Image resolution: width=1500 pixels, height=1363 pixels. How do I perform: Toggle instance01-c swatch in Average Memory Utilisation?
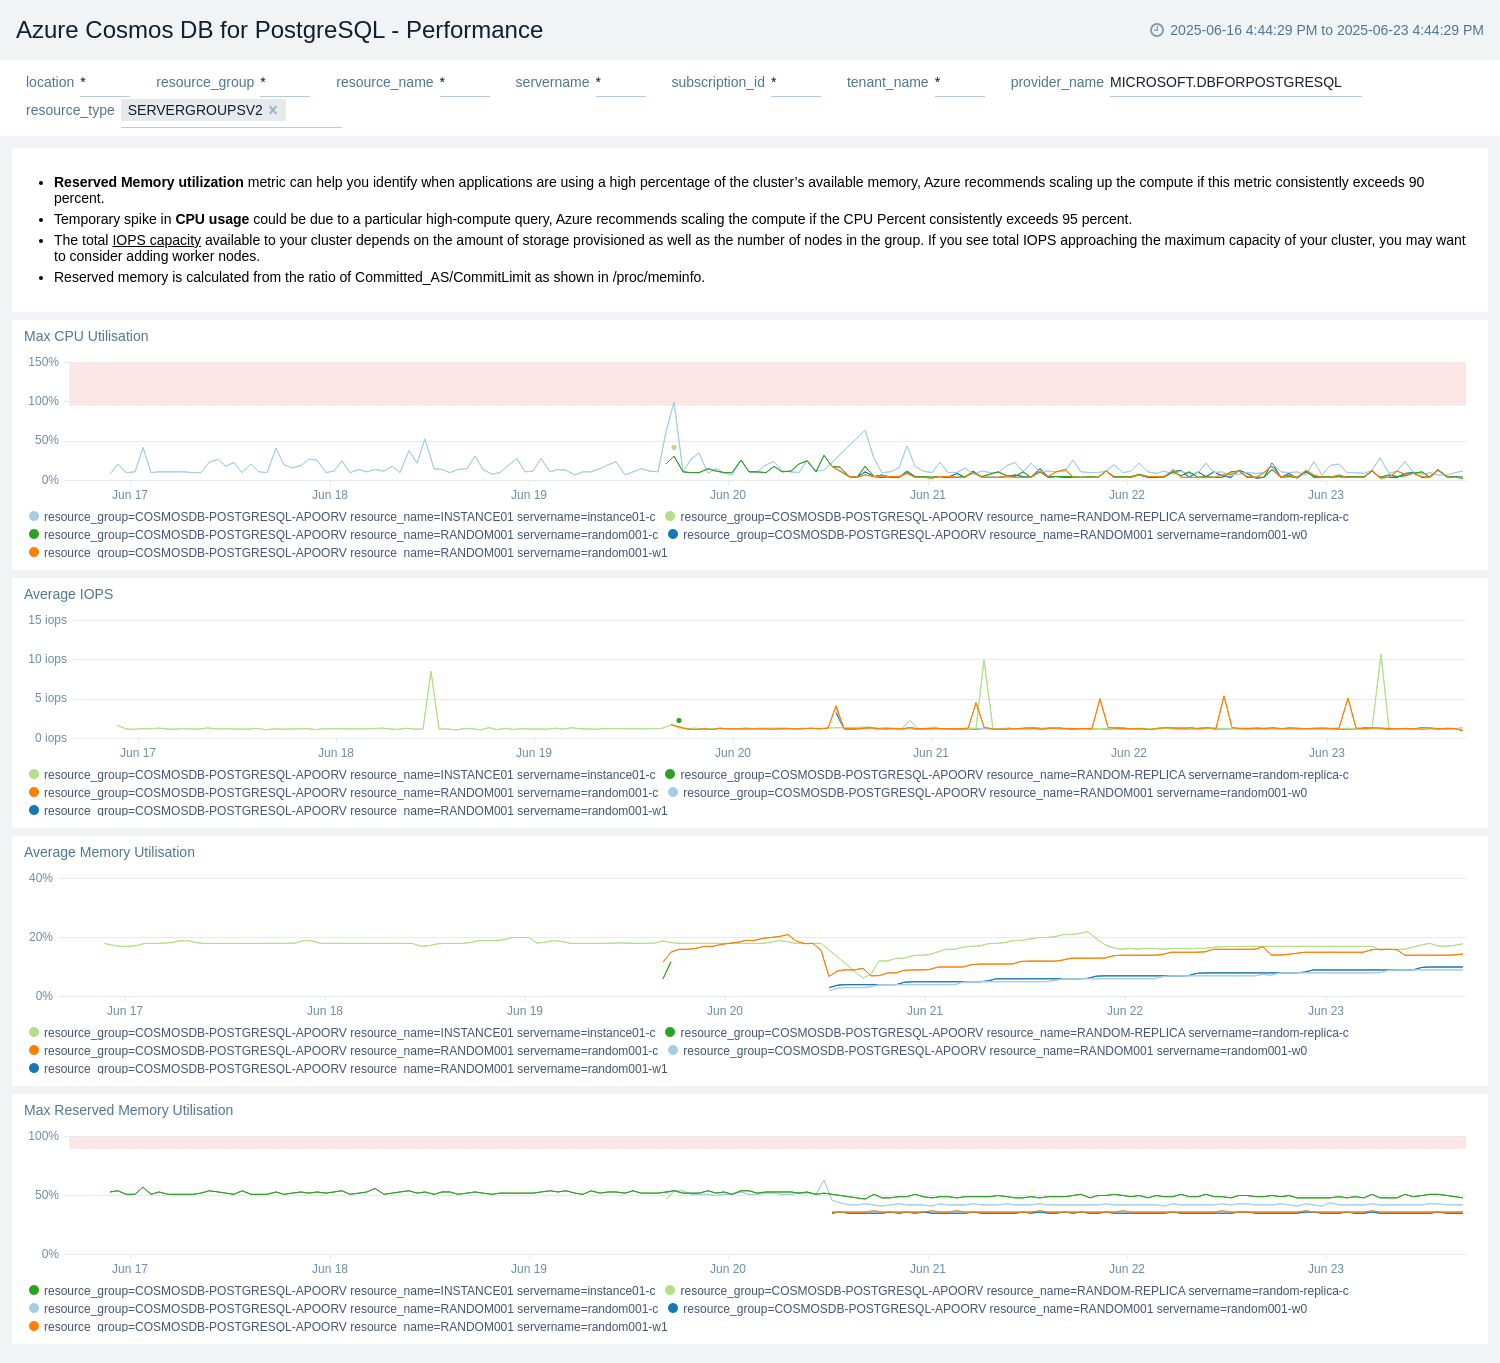tap(34, 1033)
